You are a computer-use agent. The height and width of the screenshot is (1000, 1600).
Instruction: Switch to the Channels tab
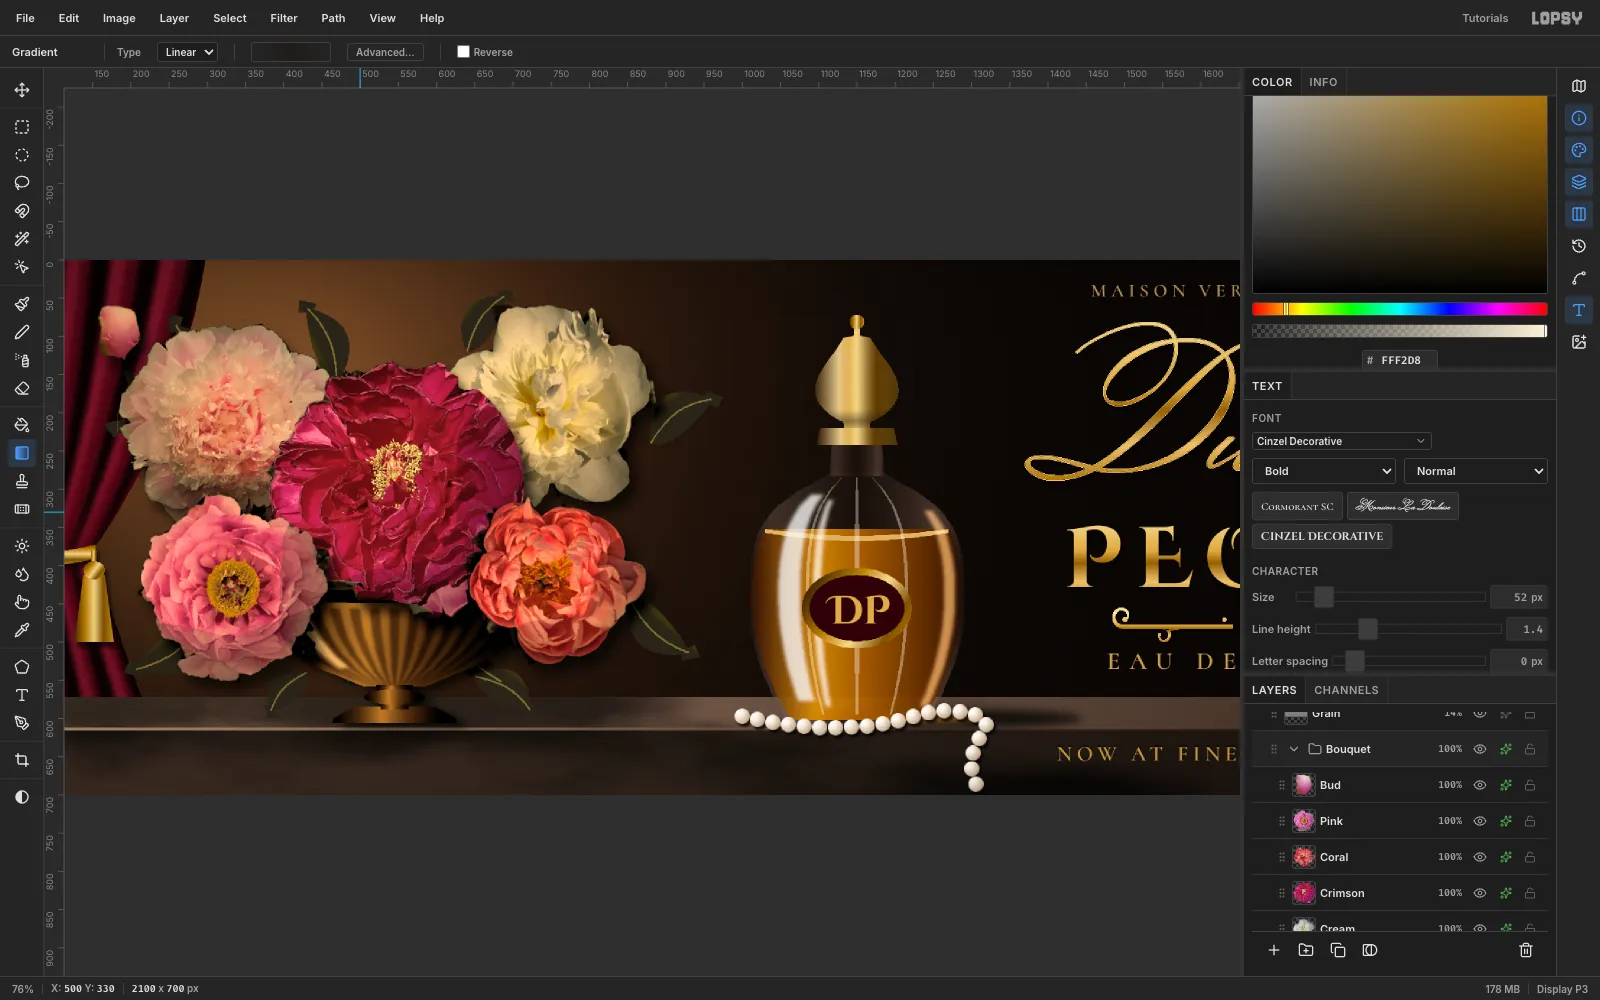1346,690
